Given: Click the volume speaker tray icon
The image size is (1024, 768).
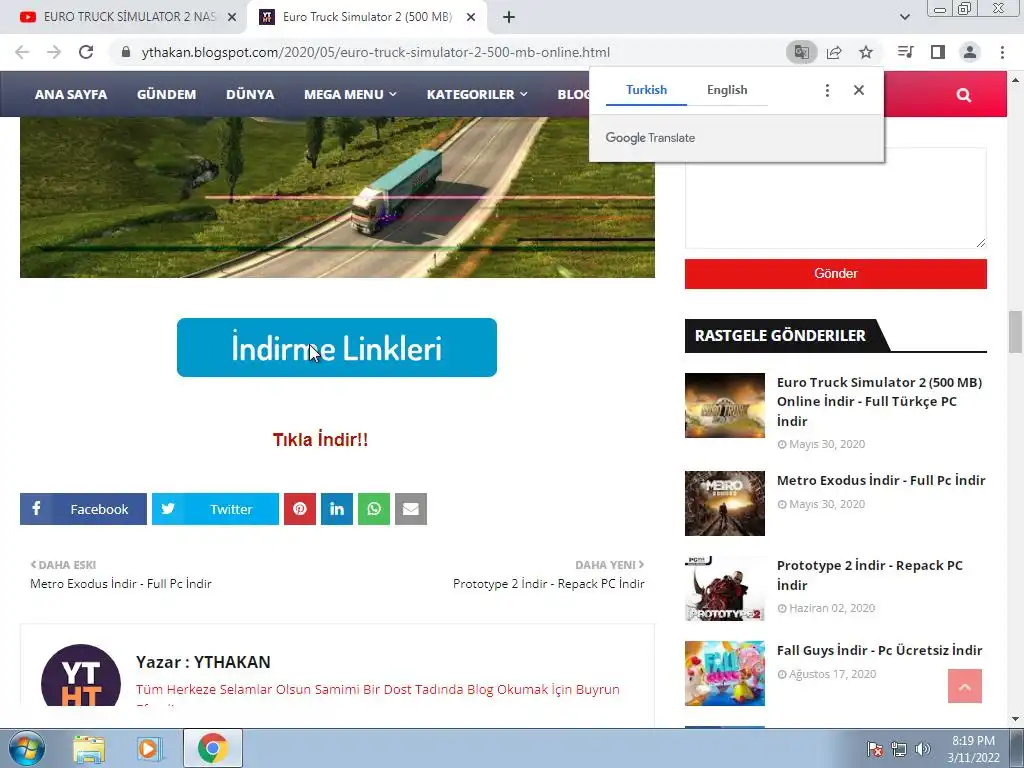Looking at the screenshot, I should (922, 749).
